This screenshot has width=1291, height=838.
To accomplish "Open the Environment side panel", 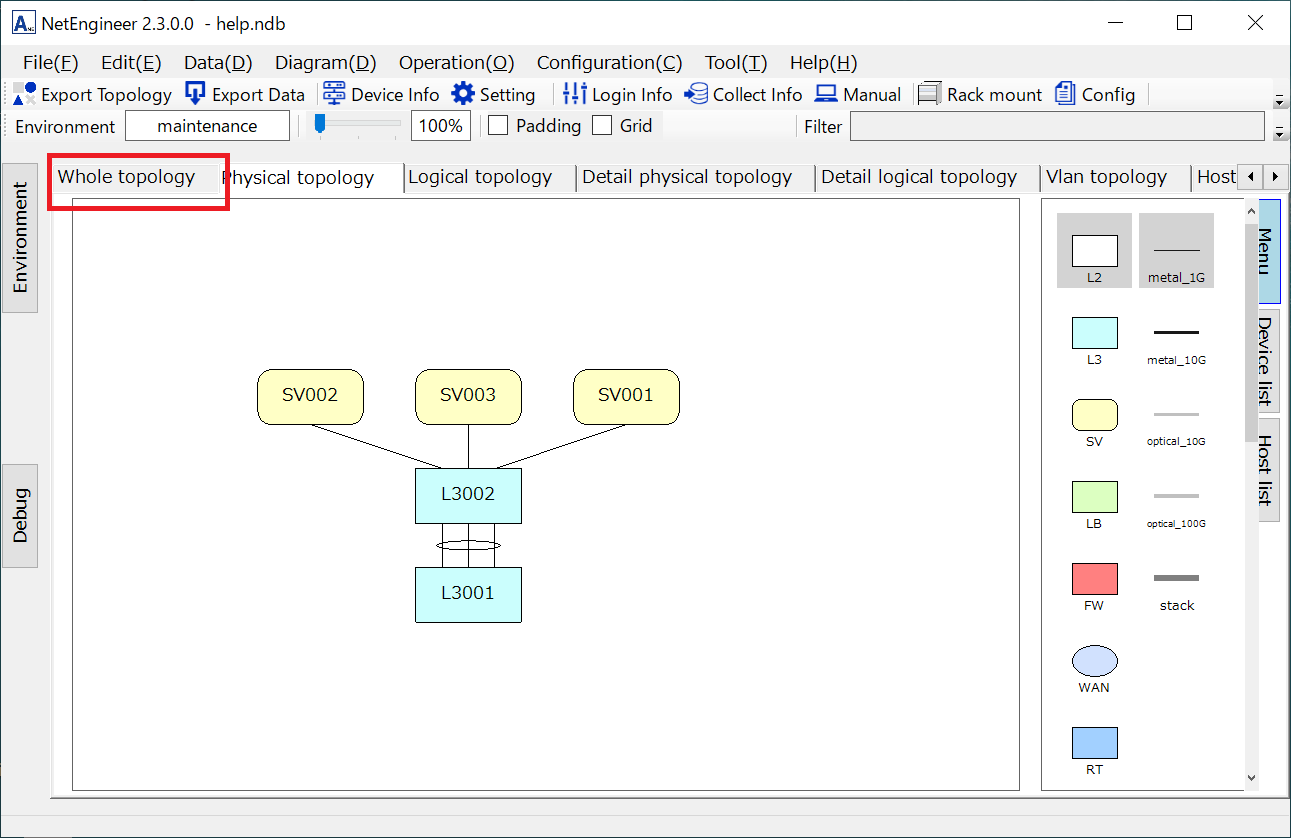I will tap(20, 237).
